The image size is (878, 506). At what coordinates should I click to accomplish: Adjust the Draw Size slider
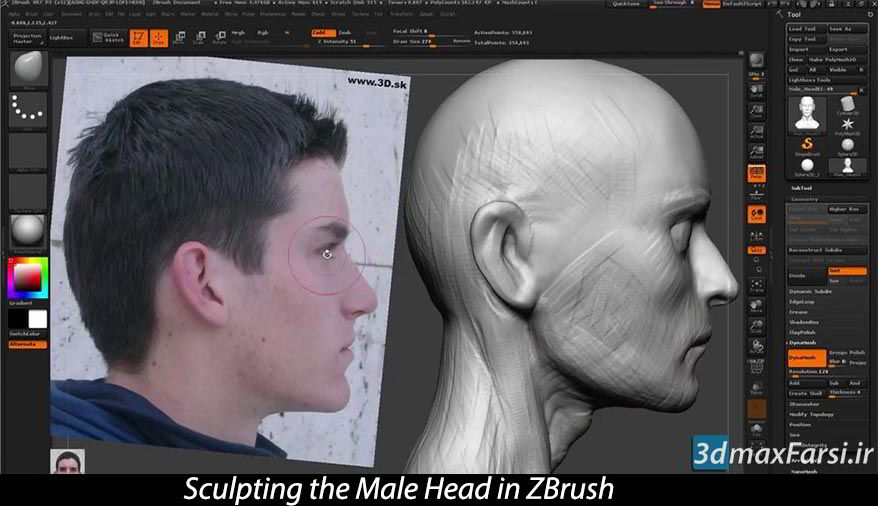(432, 43)
